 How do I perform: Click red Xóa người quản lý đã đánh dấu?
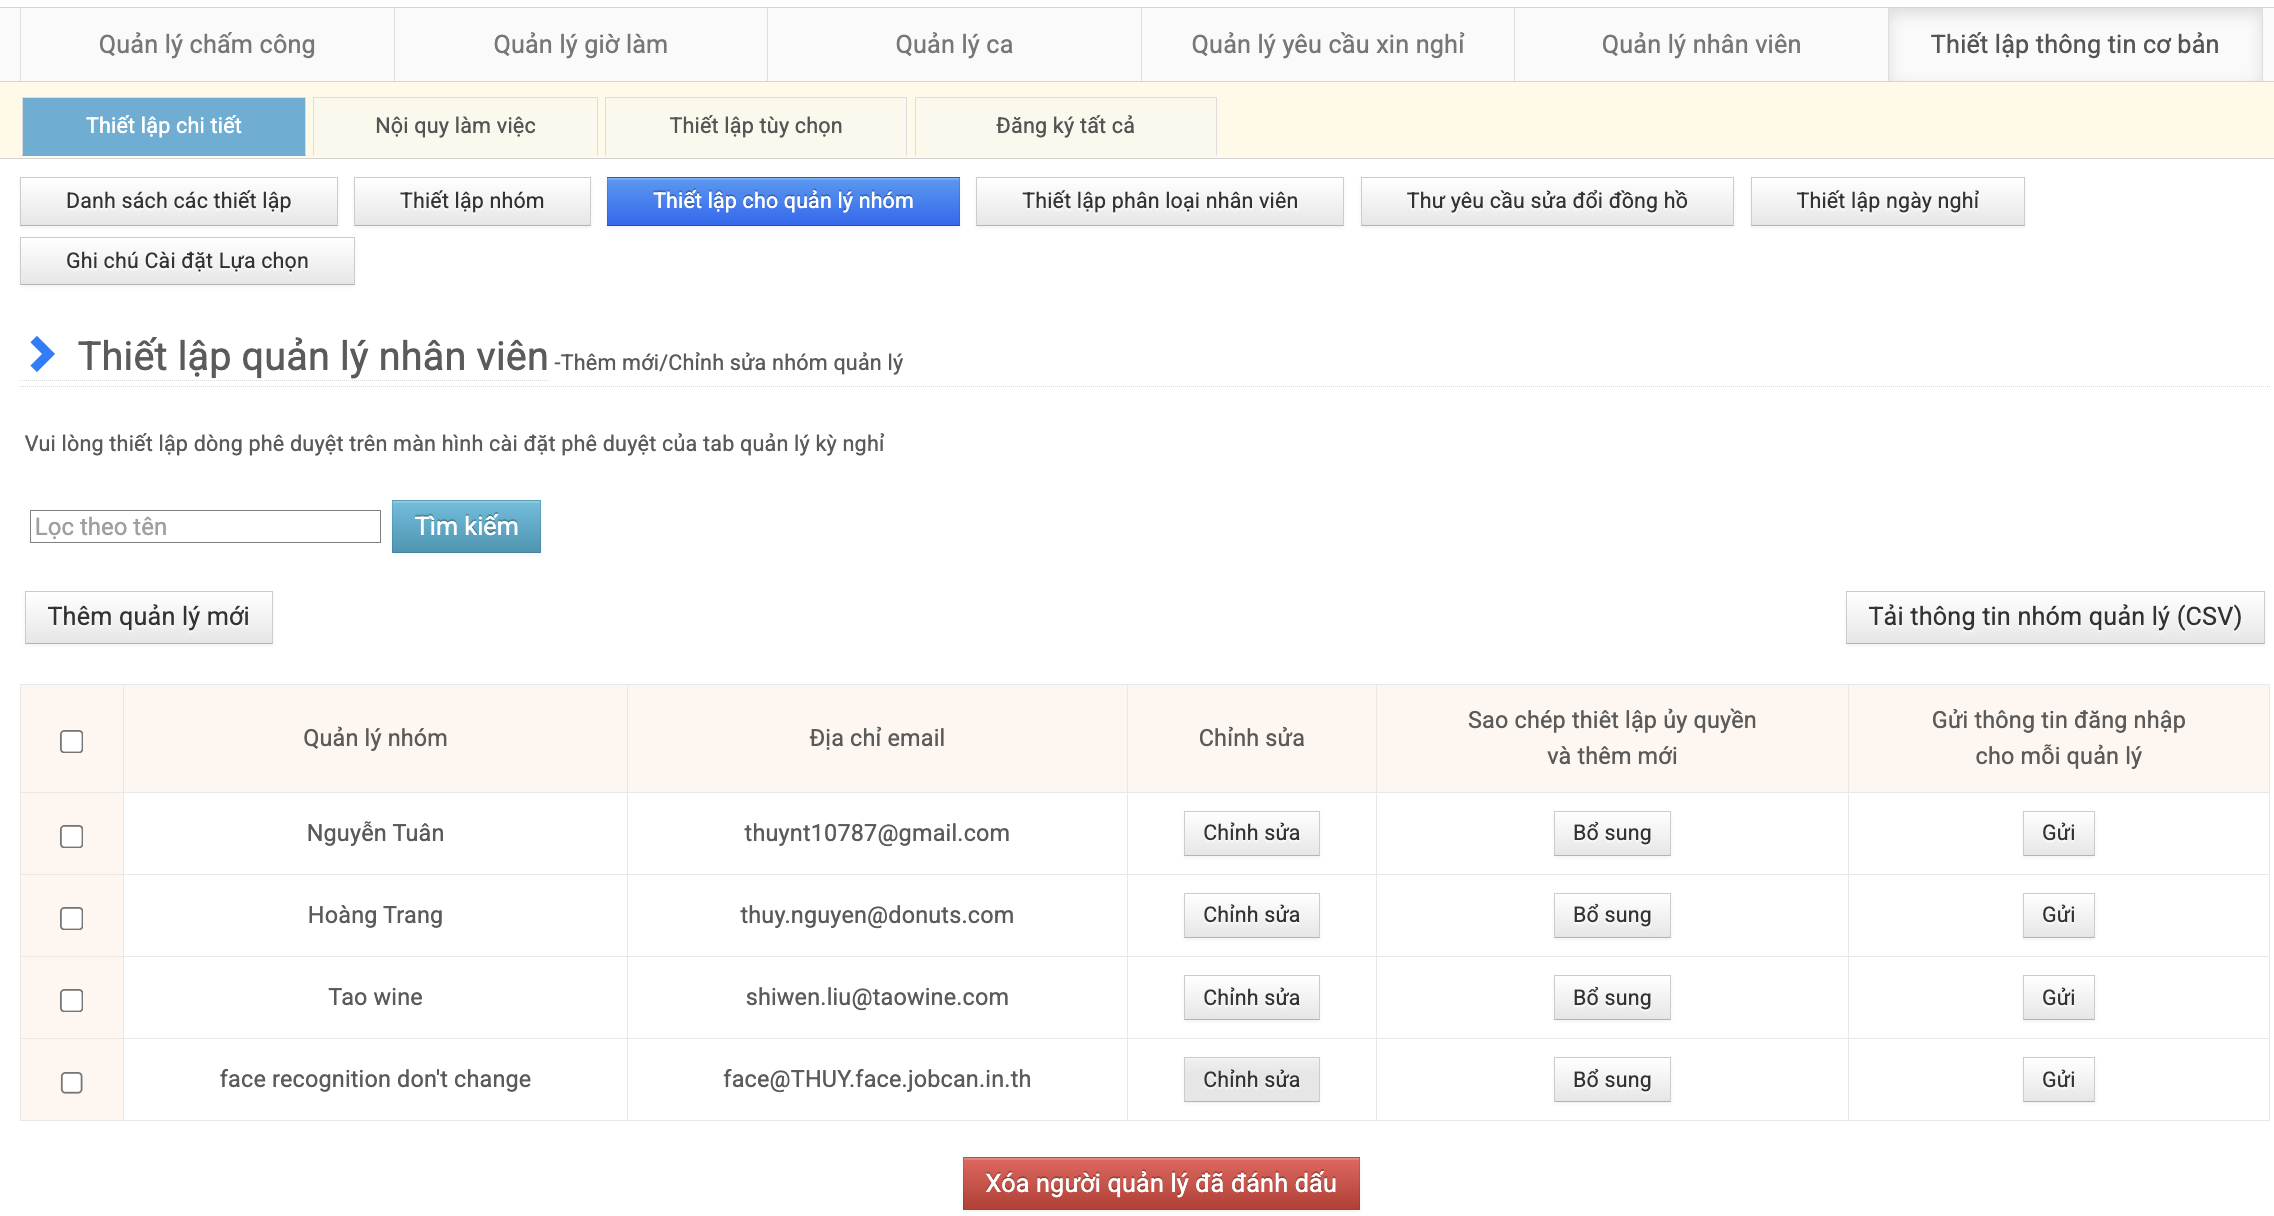[1160, 1184]
